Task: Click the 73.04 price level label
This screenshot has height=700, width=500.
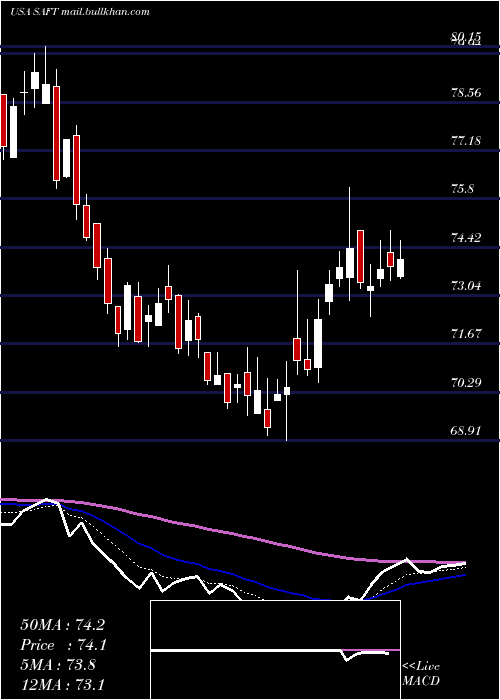Action: (466, 286)
